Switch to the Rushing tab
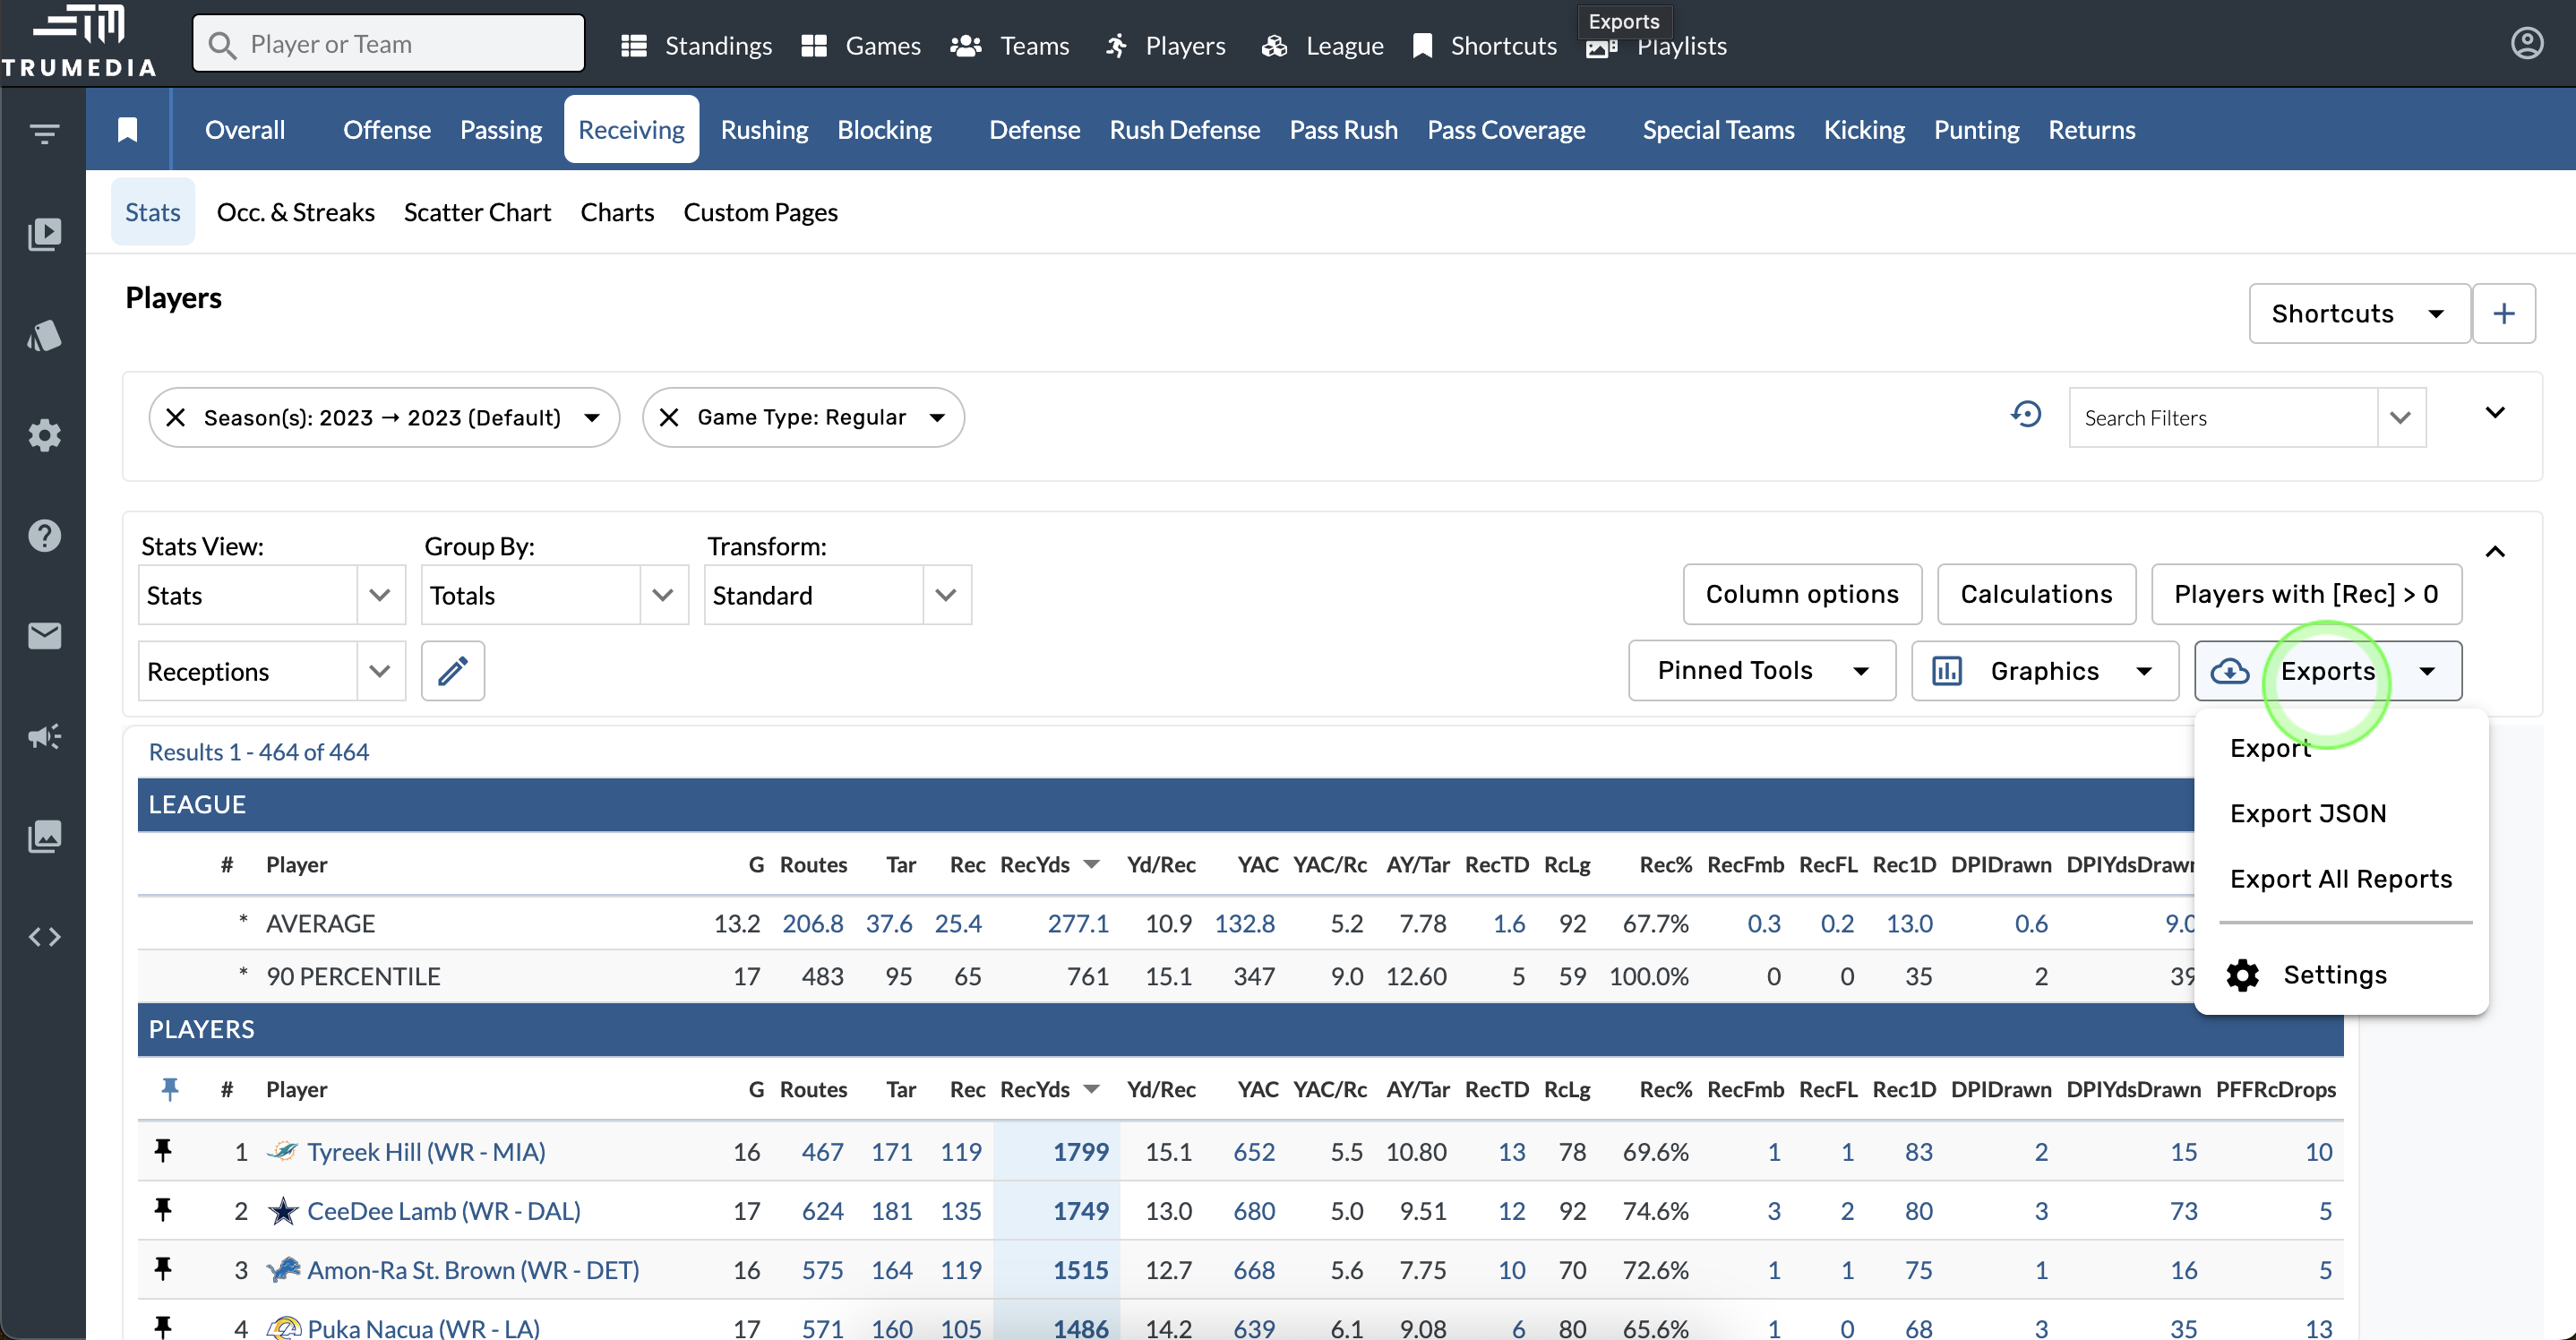The height and width of the screenshot is (1340, 2576). [x=764, y=130]
